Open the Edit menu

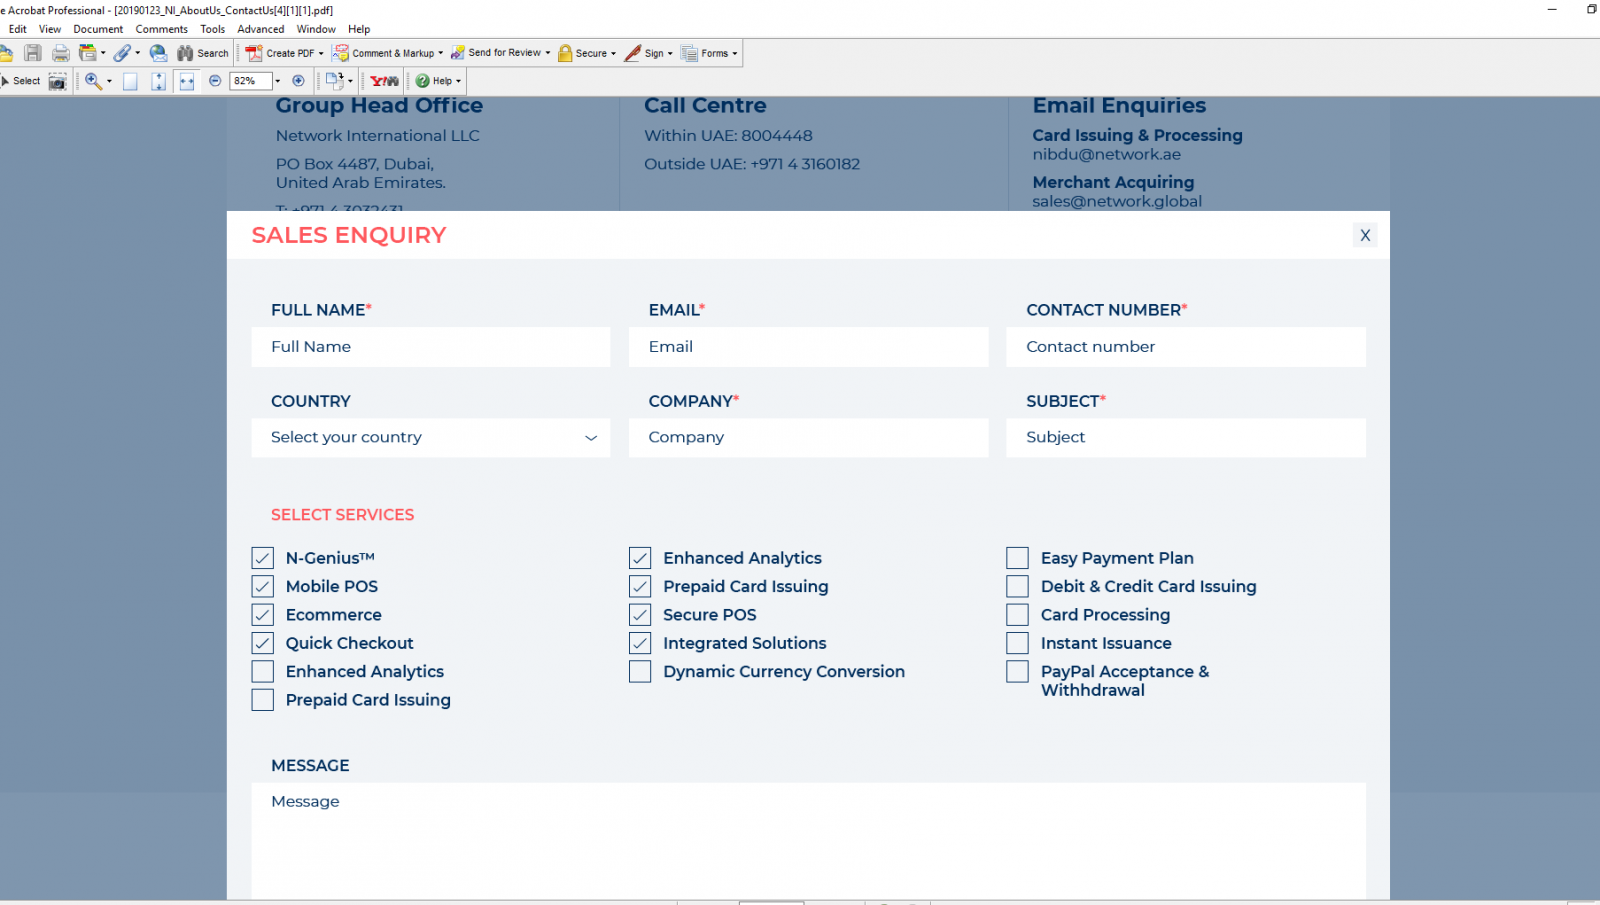(x=18, y=29)
